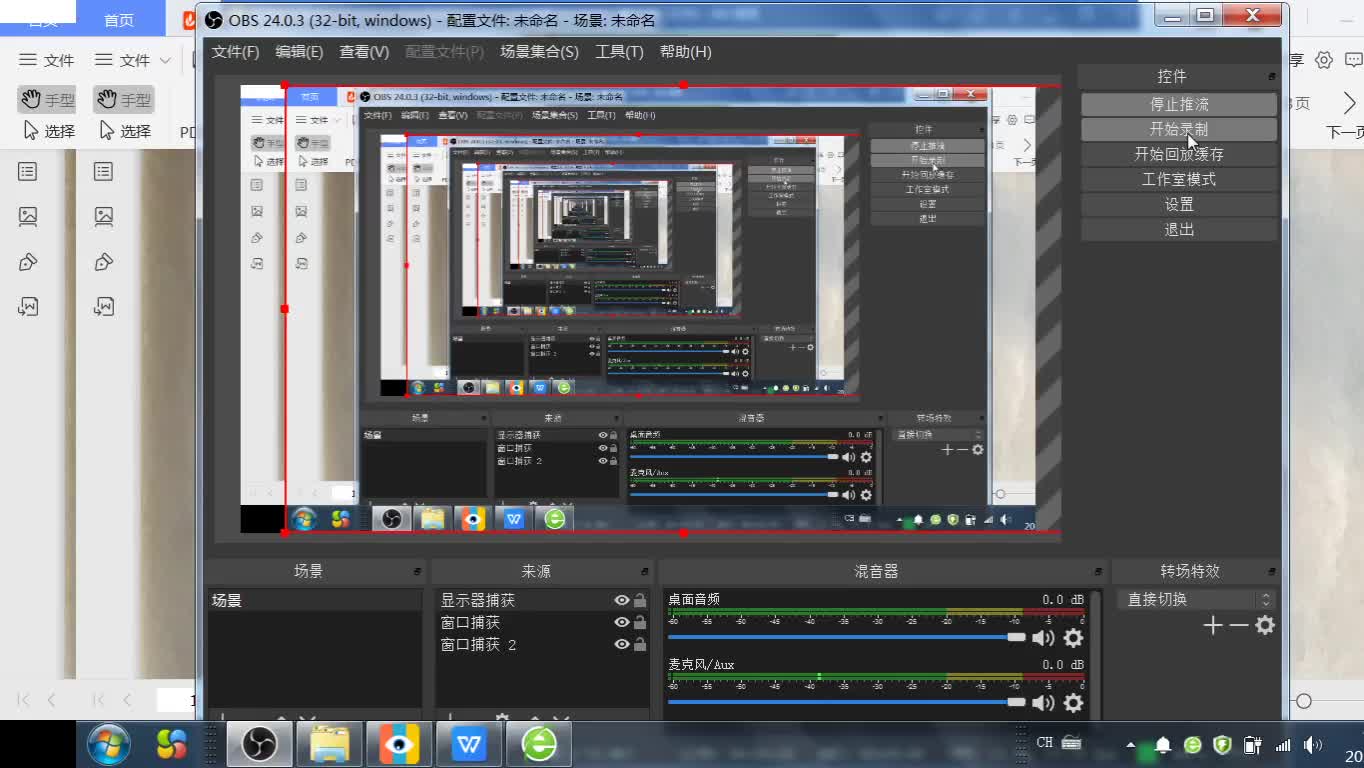Add a transition with the plus icon
This screenshot has height=768, width=1364.
[1213, 625]
